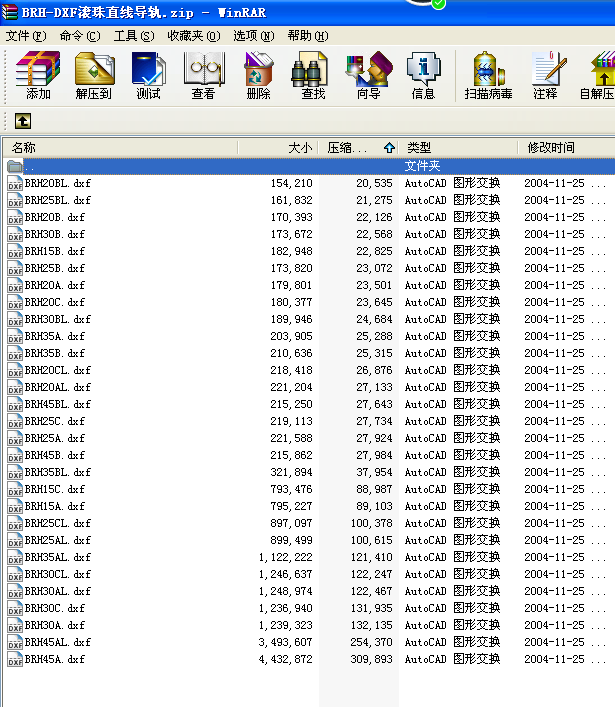This screenshot has height=707, width=615.
Task: Select file BRH25BL.dxf
Action: pos(57,200)
